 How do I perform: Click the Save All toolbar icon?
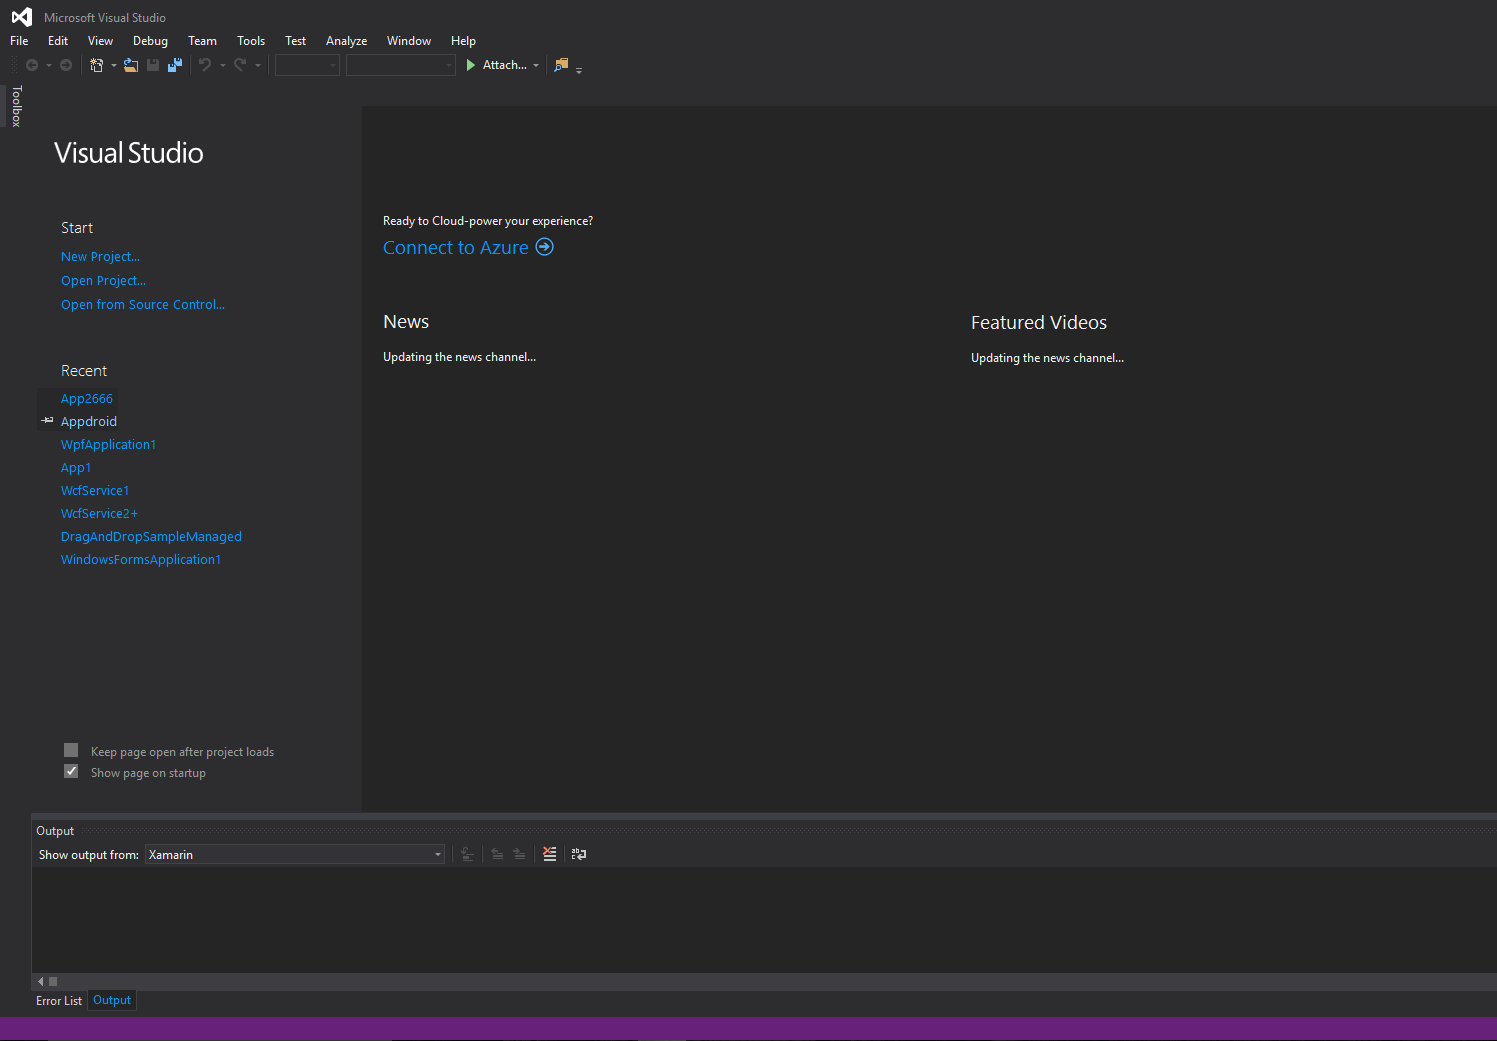tap(175, 64)
